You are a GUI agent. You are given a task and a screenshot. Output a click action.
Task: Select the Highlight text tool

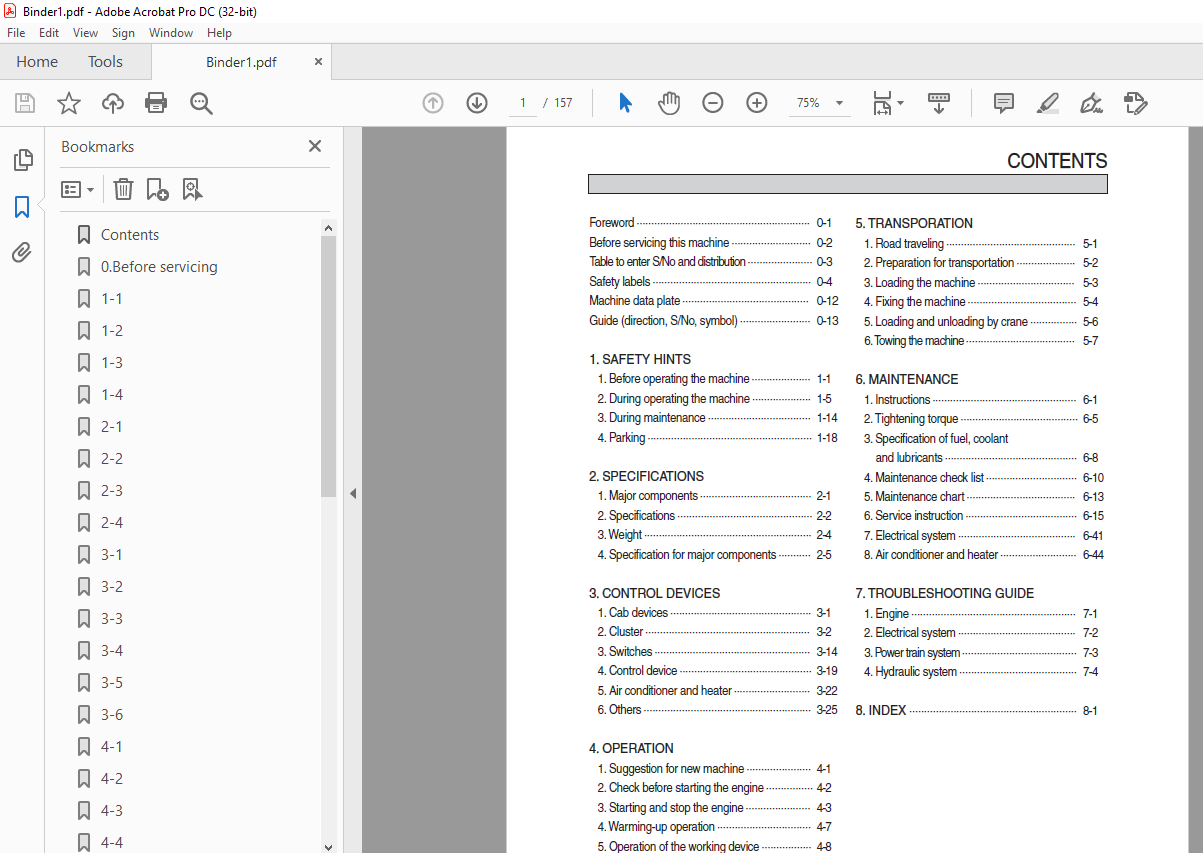1047,103
